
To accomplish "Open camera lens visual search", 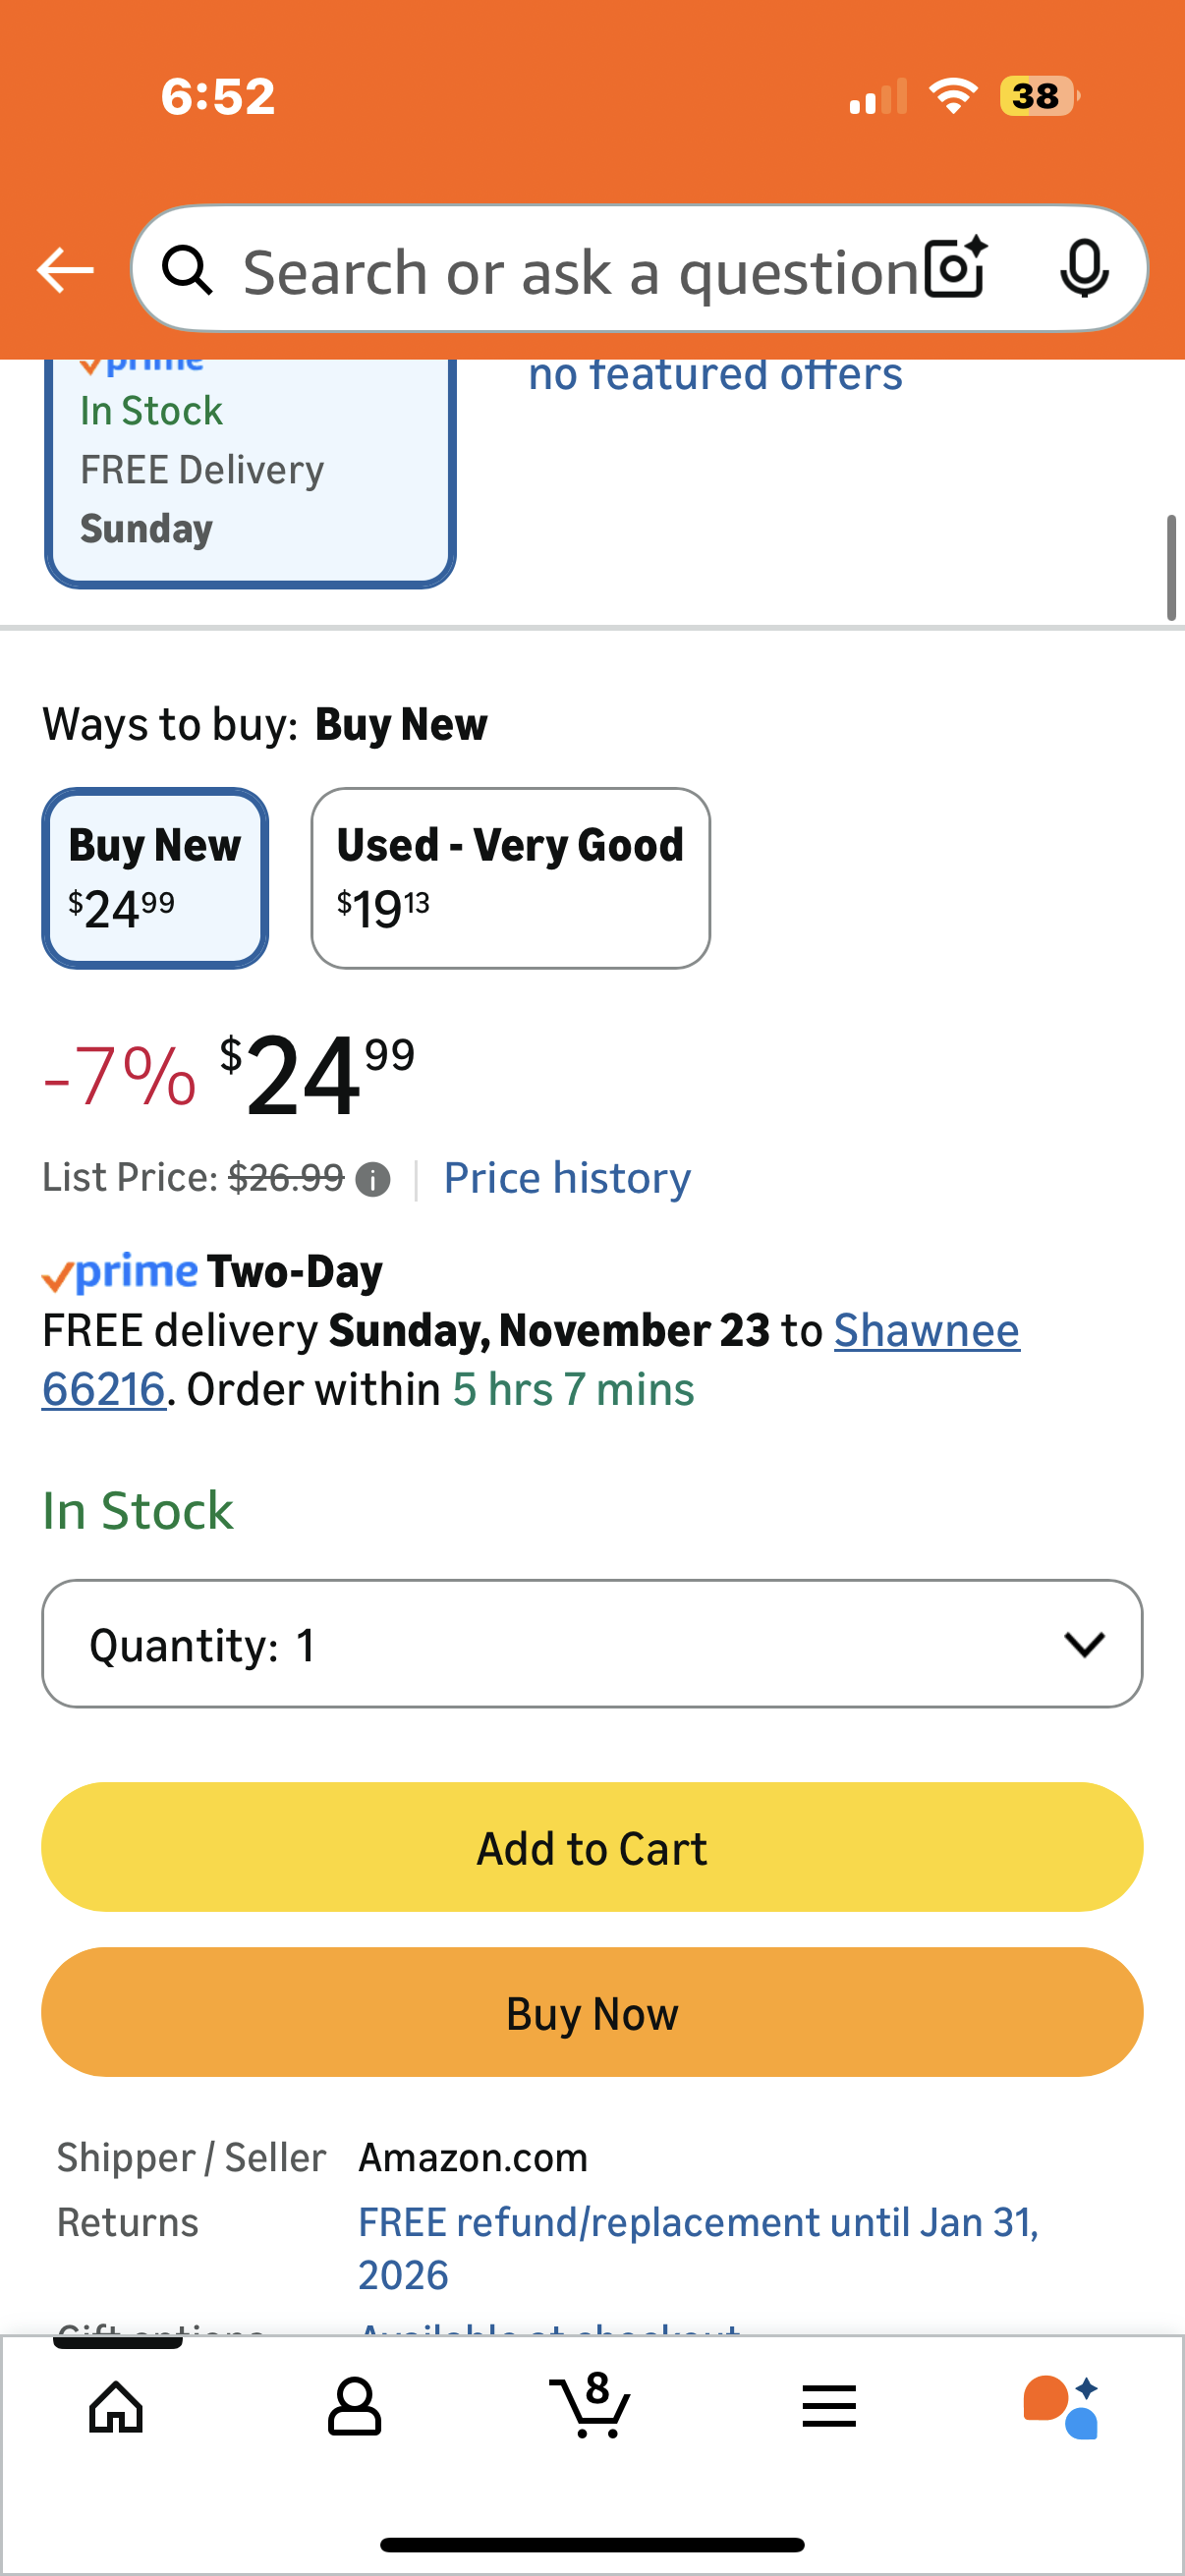I will pyautogui.click(x=955, y=270).
